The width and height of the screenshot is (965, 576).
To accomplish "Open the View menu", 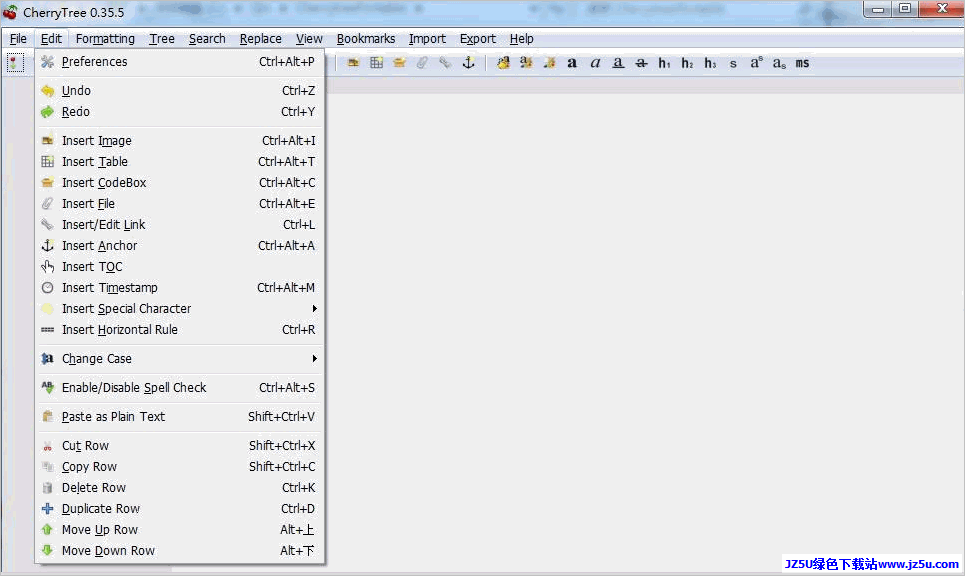I will coord(309,39).
